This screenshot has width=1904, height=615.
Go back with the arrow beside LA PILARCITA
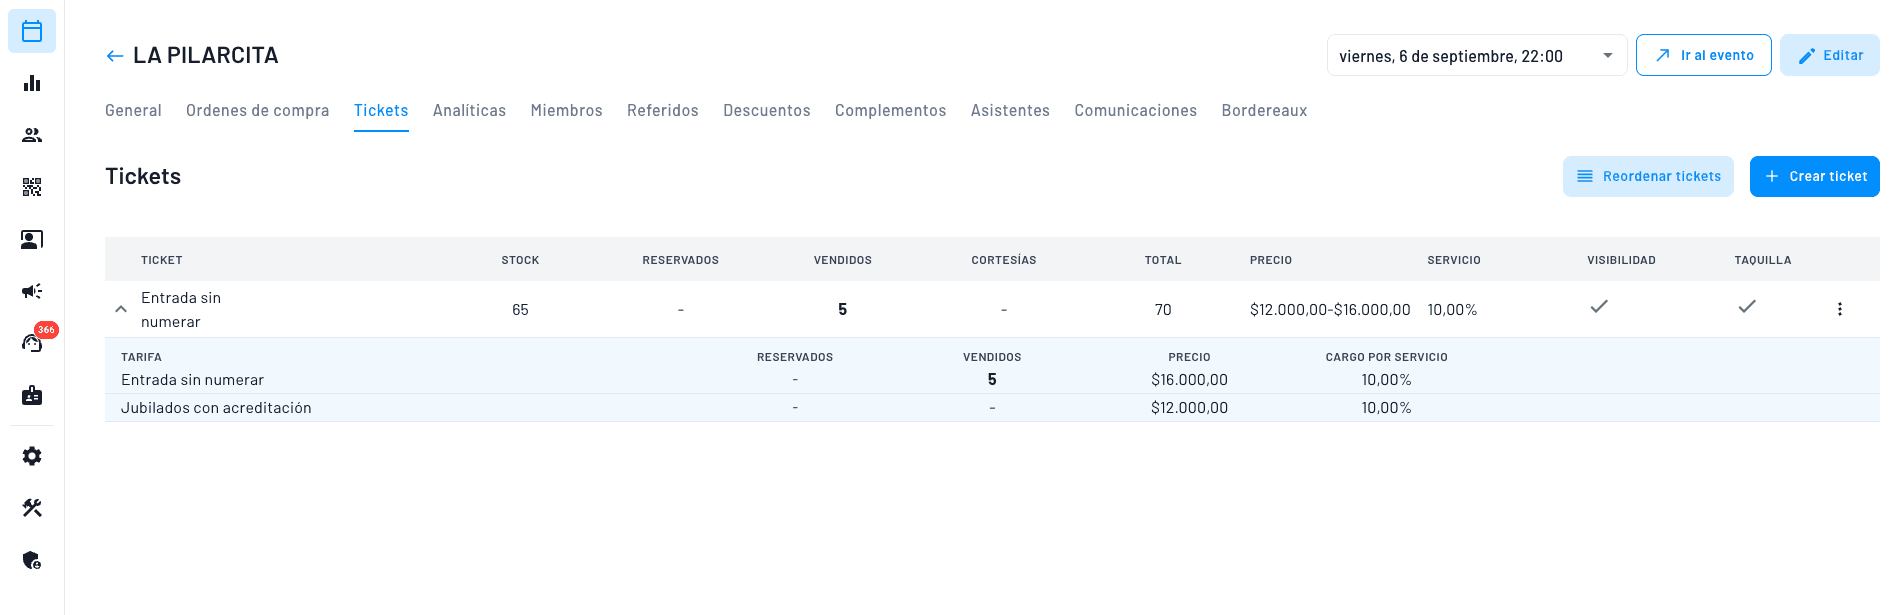tap(115, 56)
